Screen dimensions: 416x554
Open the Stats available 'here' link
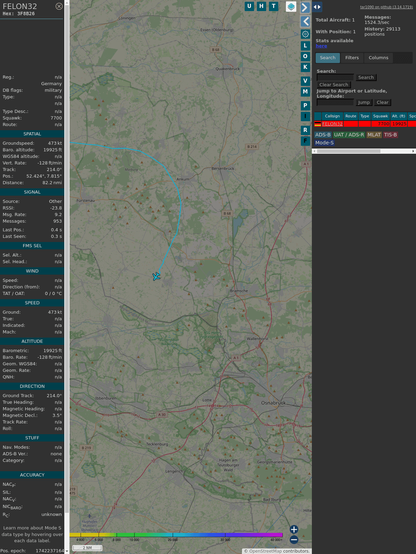[321, 46]
